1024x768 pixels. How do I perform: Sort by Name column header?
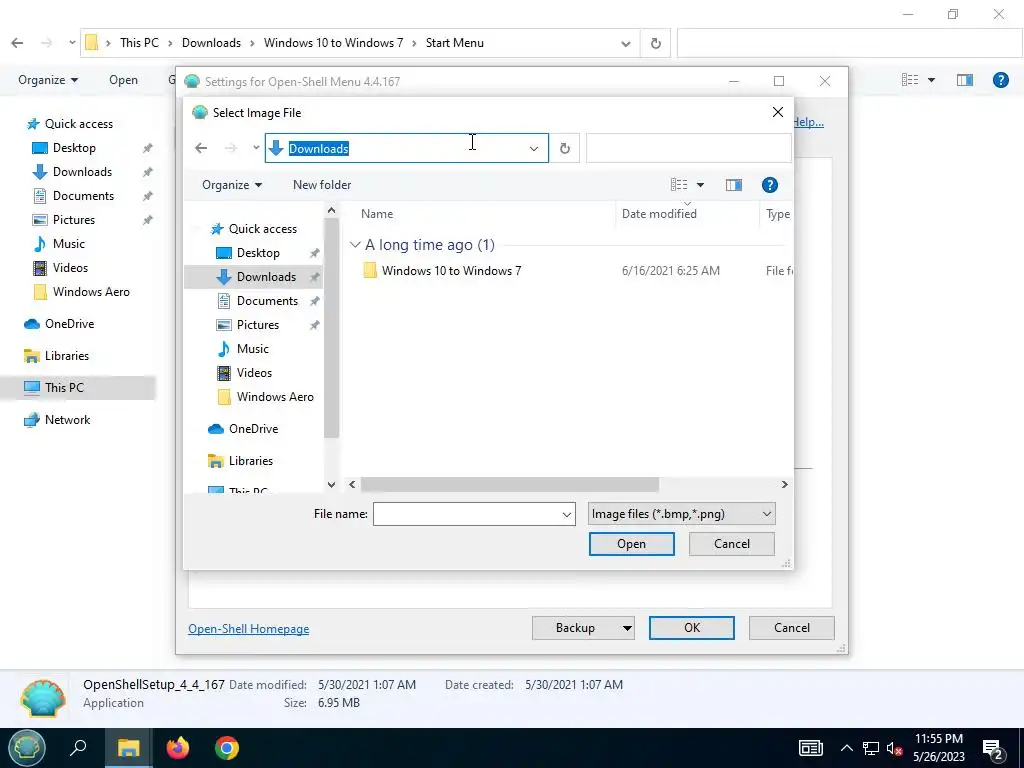[377, 214]
